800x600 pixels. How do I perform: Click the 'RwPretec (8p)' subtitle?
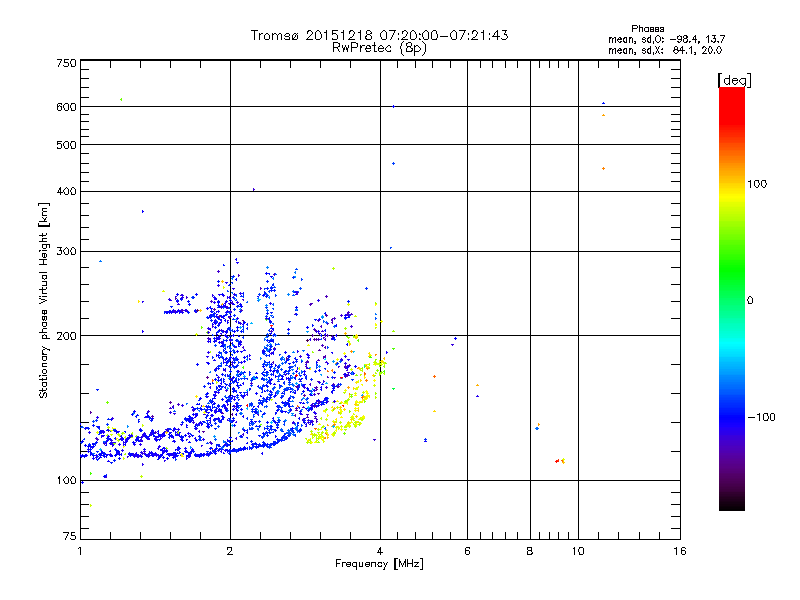(x=379, y=48)
